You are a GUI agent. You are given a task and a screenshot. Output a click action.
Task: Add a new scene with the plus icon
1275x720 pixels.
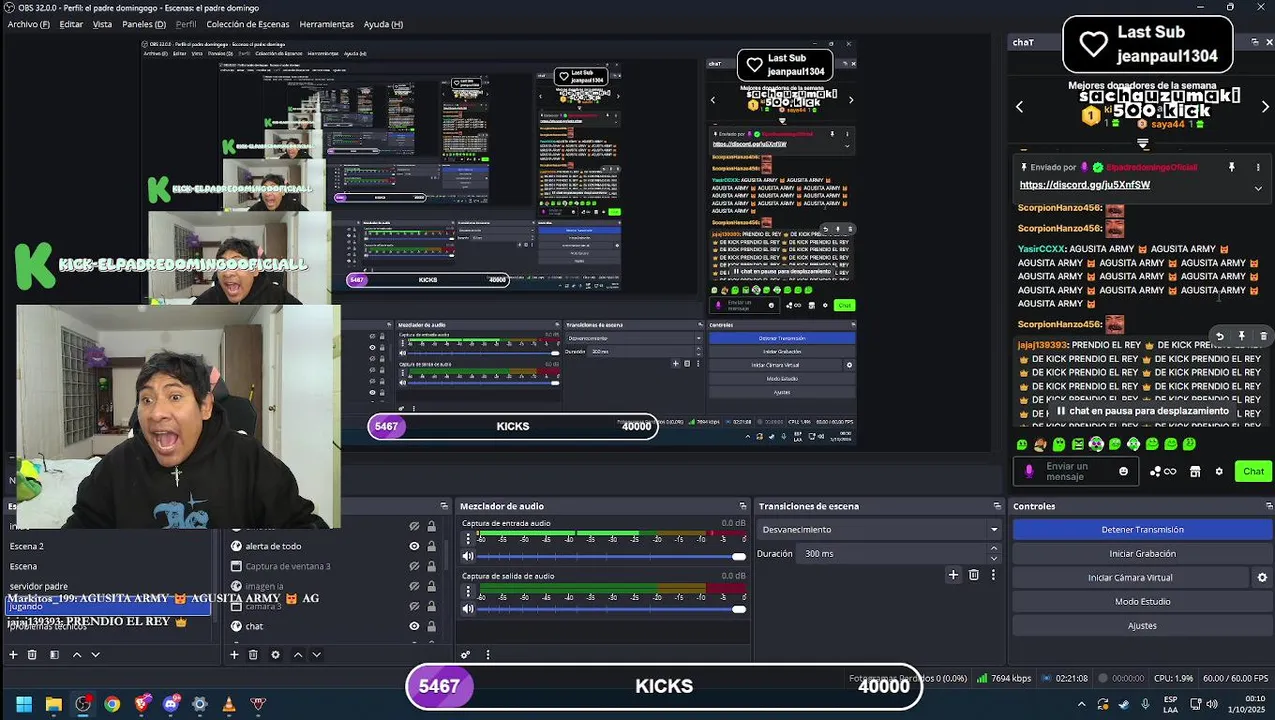coord(13,655)
